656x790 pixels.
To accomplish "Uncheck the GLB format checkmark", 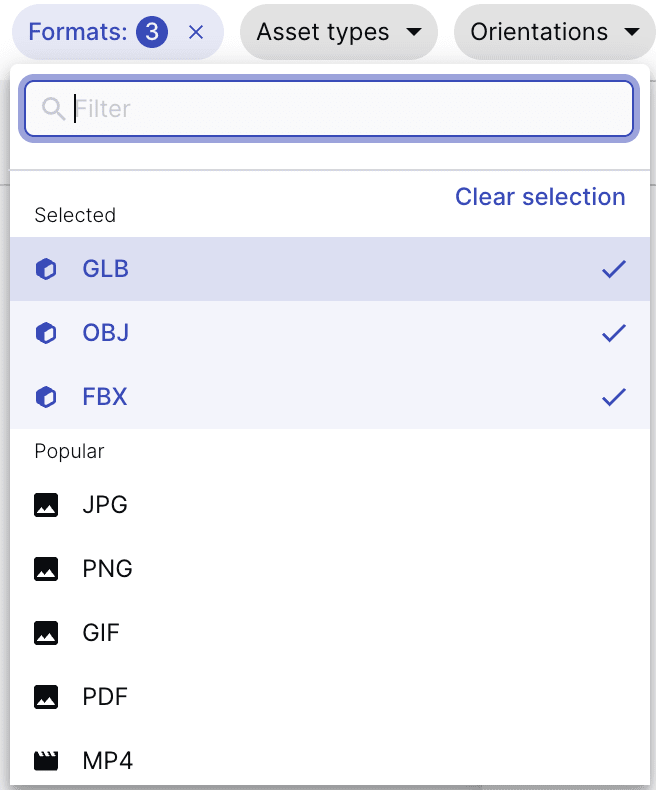I will tap(614, 269).
